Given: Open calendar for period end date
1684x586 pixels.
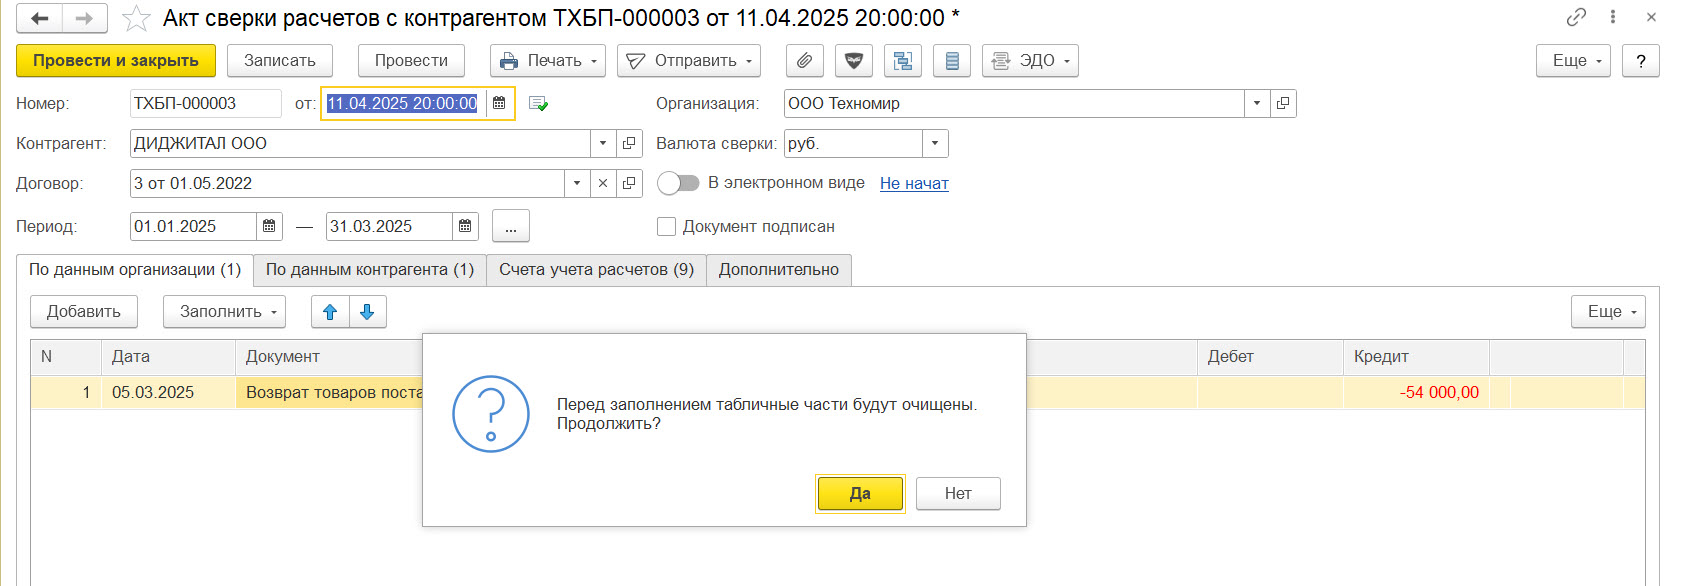Looking at the screenshot, I should coord(465,227).
